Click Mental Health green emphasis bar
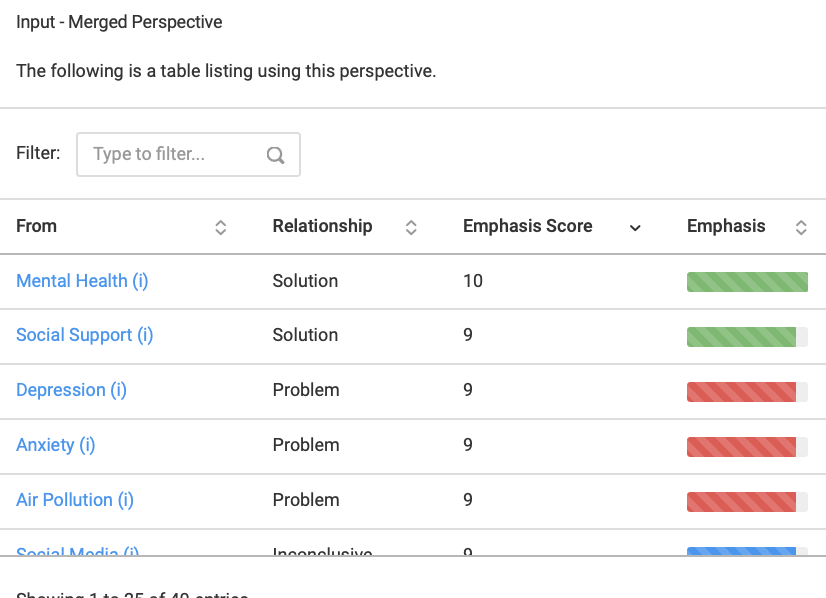Viewport: 826px width, 598px height. (747, 282)
